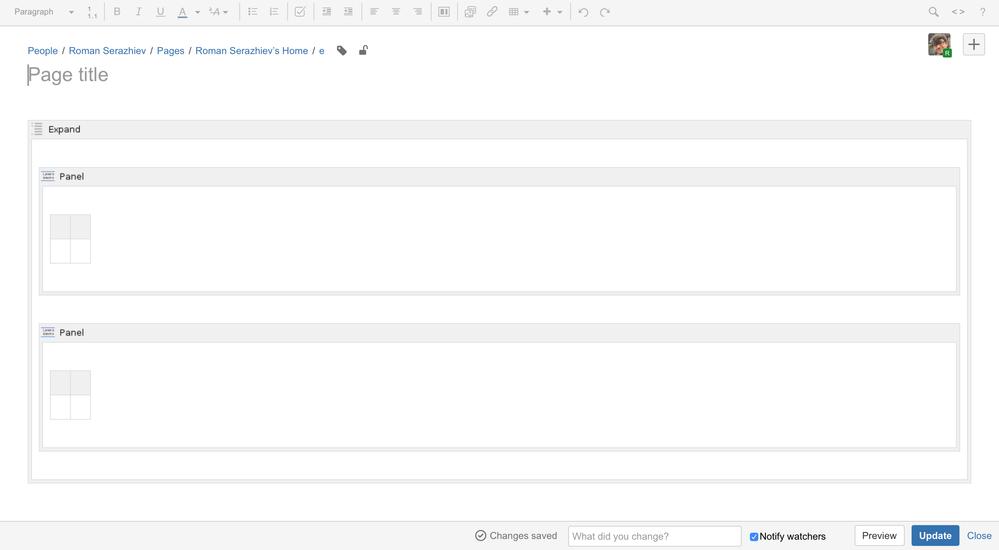Click the user avatar thumbnail
The width and height of the screenshot is (999, 550).
coord(939,45)
